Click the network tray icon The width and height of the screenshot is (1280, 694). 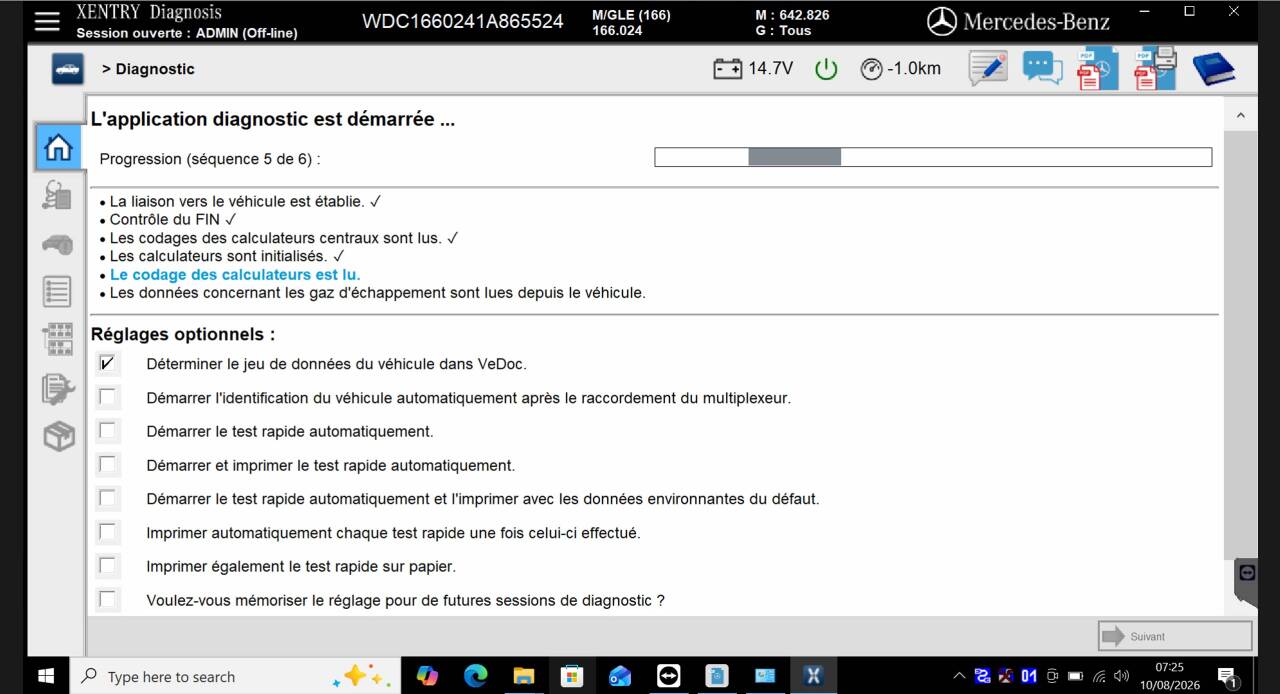[x=1099, y=677]
